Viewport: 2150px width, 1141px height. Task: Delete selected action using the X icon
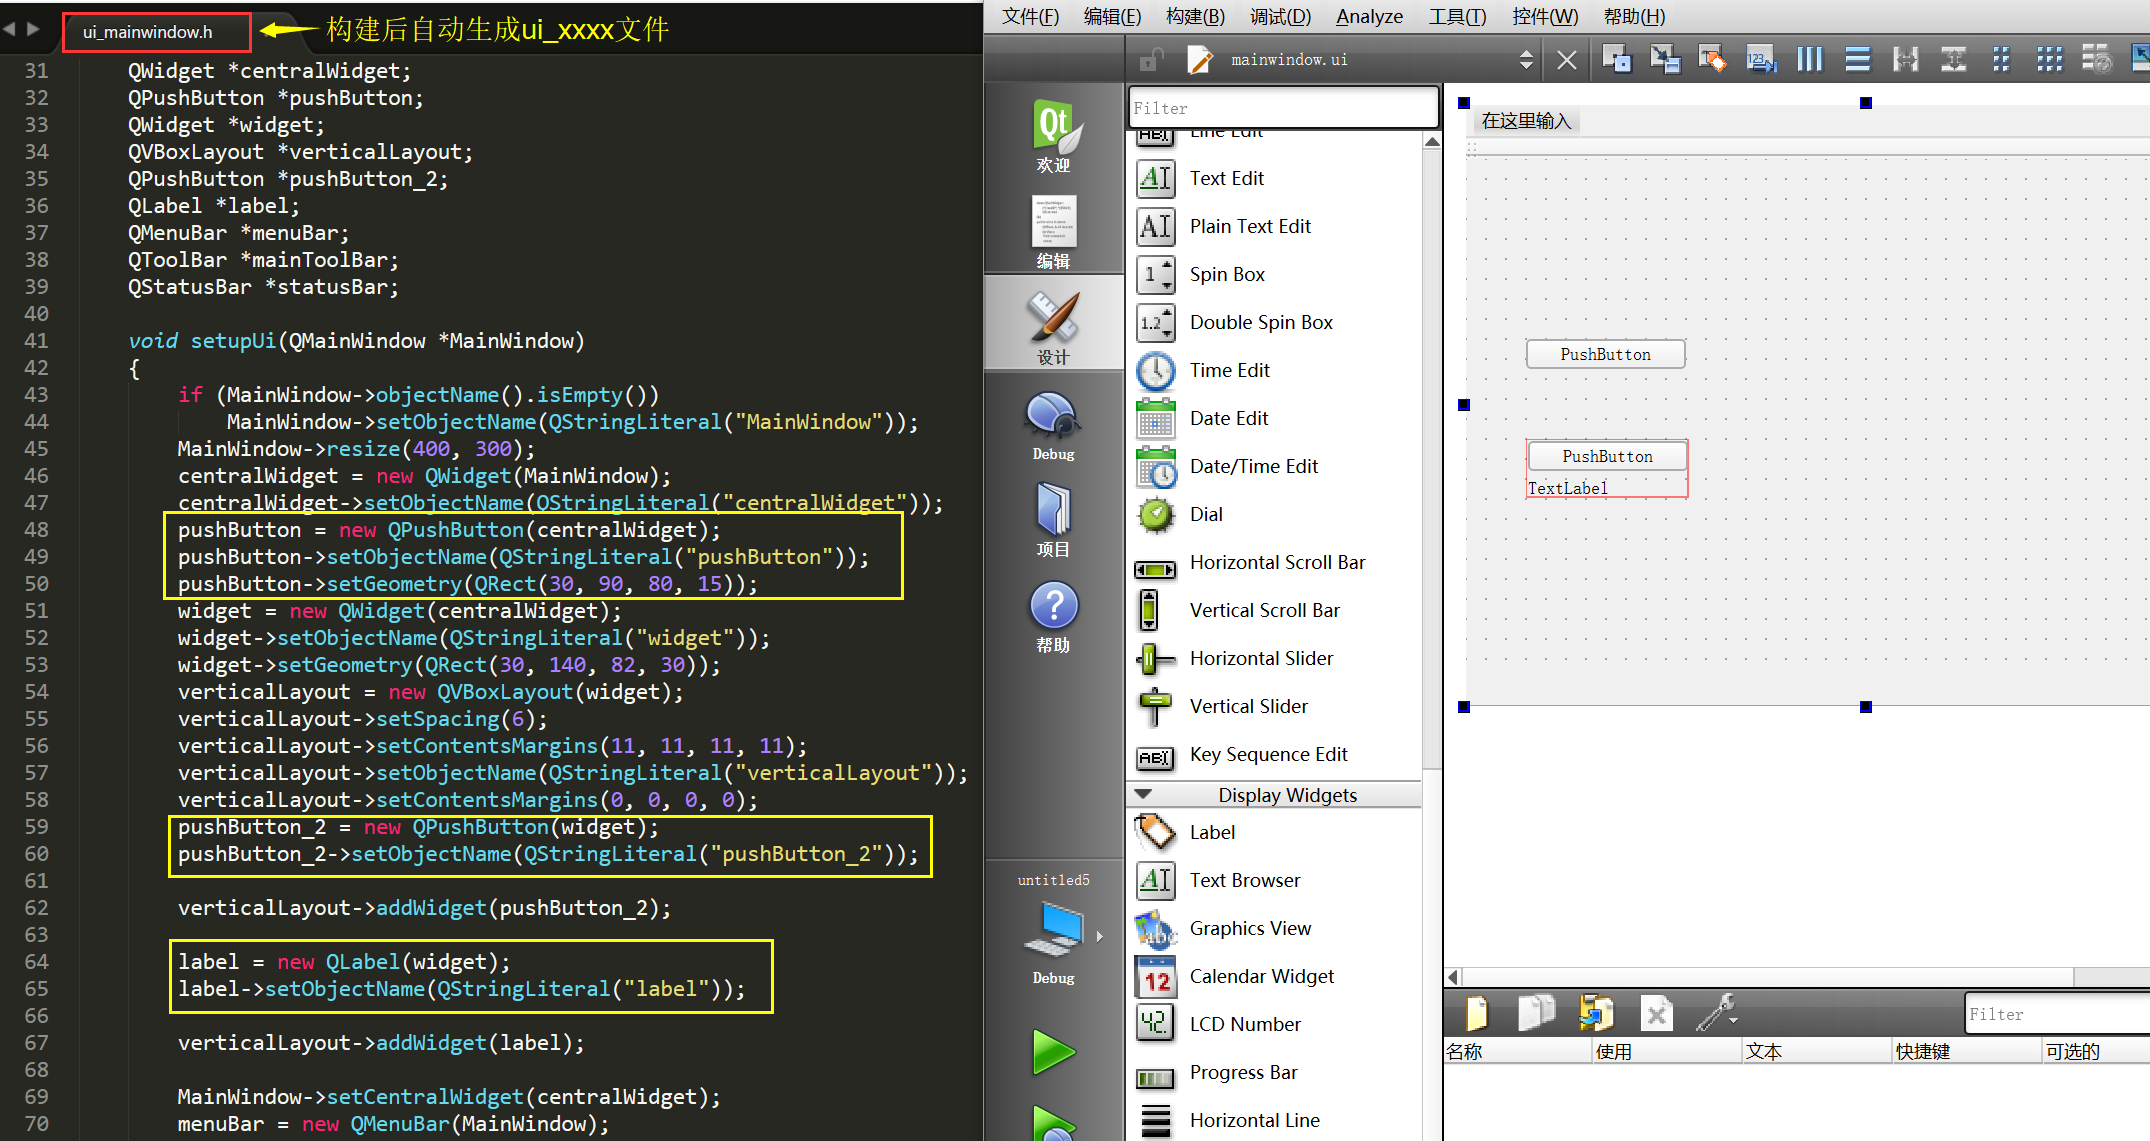(1656, 1012)
